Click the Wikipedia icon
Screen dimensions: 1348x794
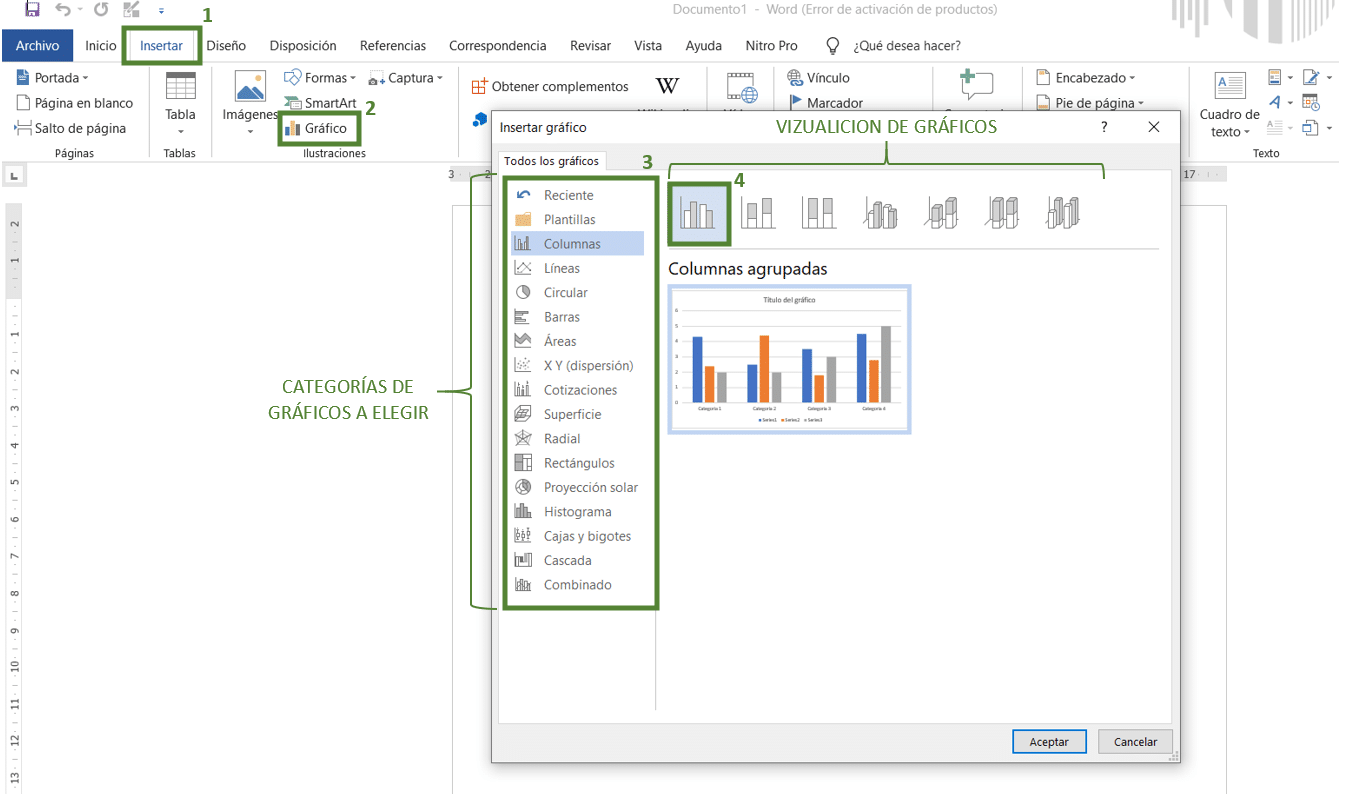666,86
